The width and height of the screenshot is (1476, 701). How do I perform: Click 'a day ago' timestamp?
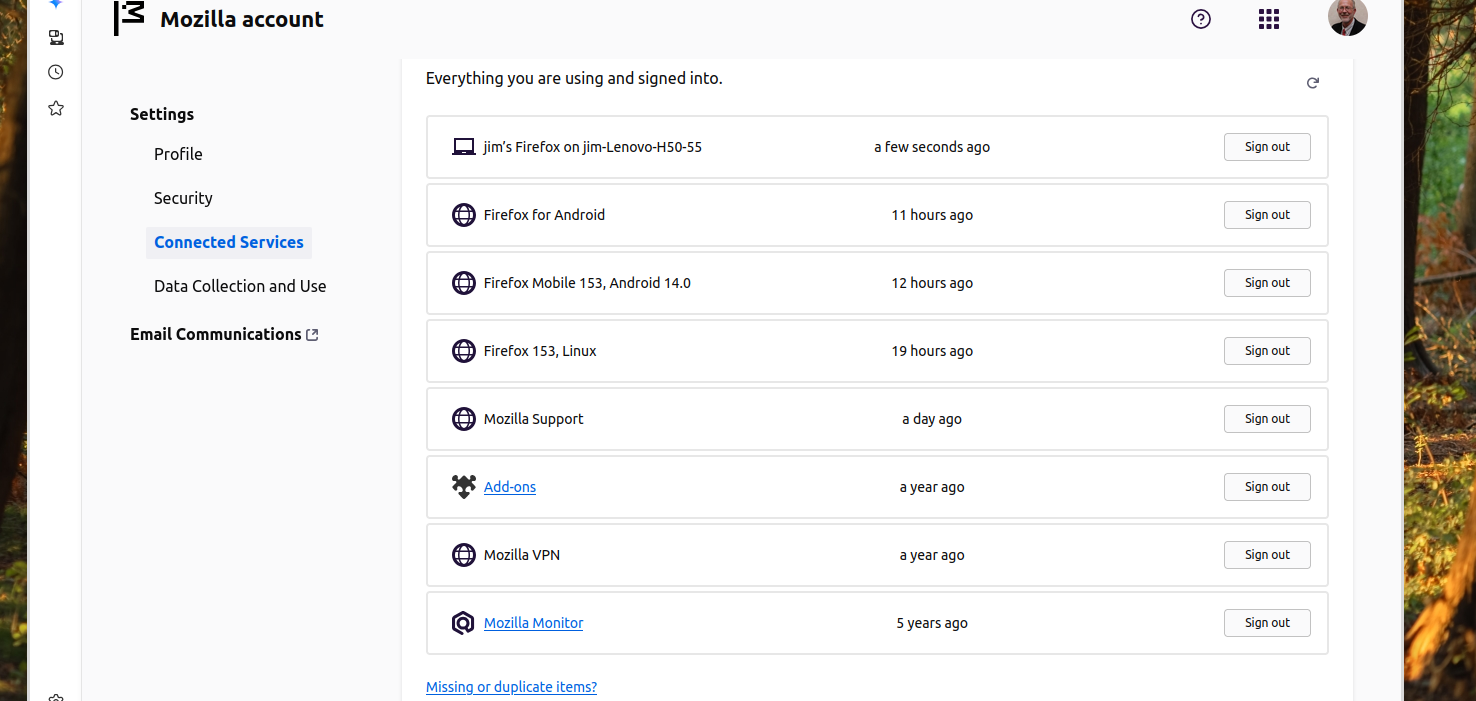point(932,419)
